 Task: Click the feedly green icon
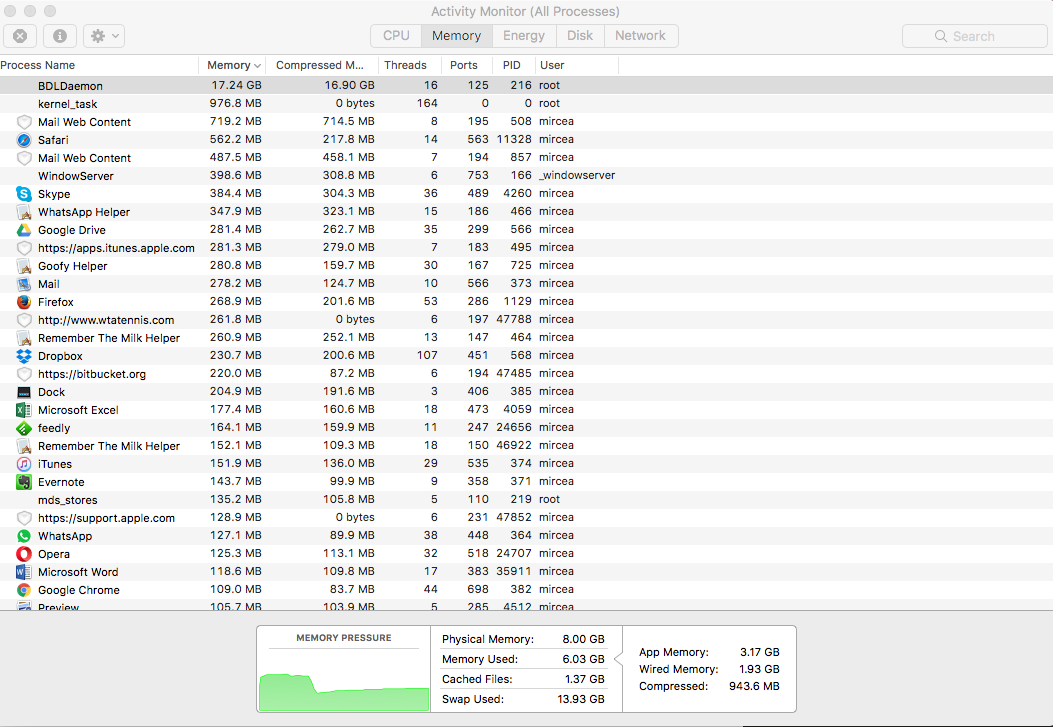pyautogui.click(x=24, y=428)
